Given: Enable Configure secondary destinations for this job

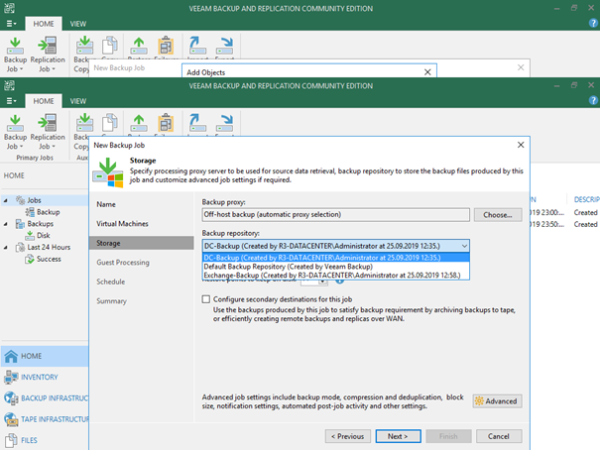Looking at the screenshot, I should tap(207, 298).
